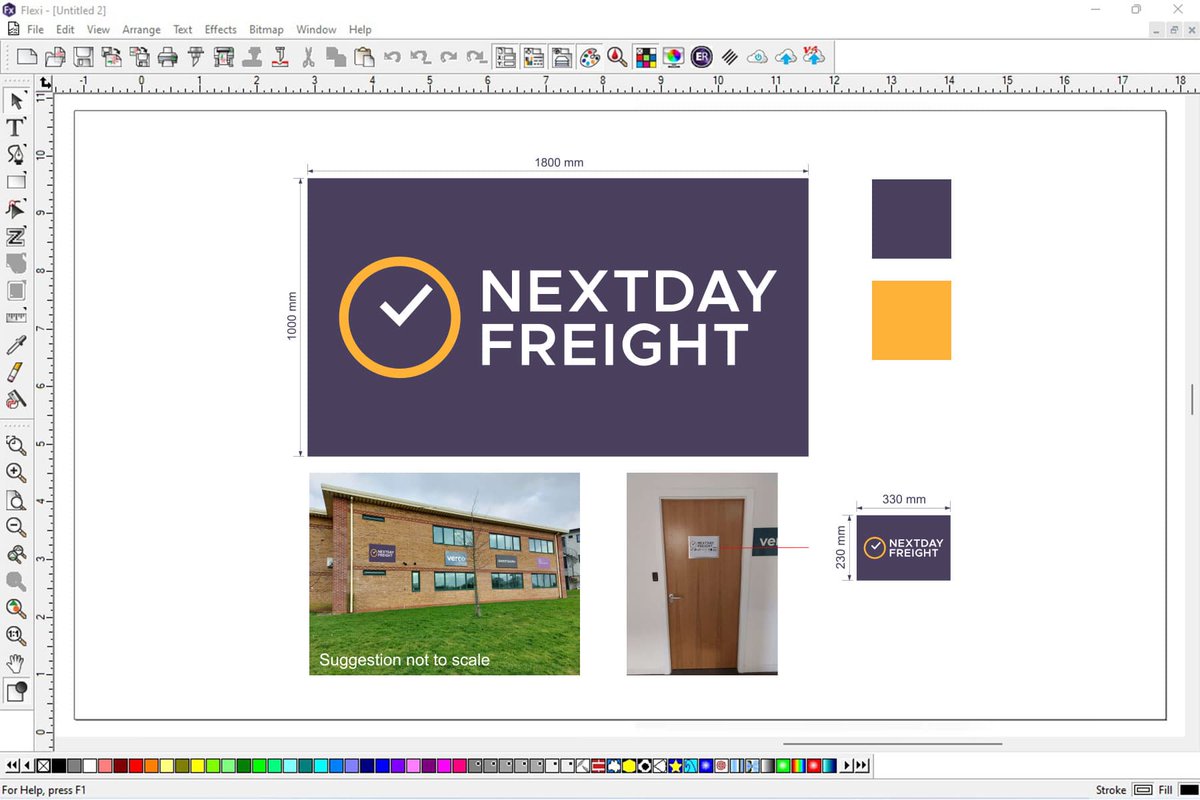Open the Color Mixer from the toolbar
Viewport: 1200px width, 800px height.
coord(590,57)
